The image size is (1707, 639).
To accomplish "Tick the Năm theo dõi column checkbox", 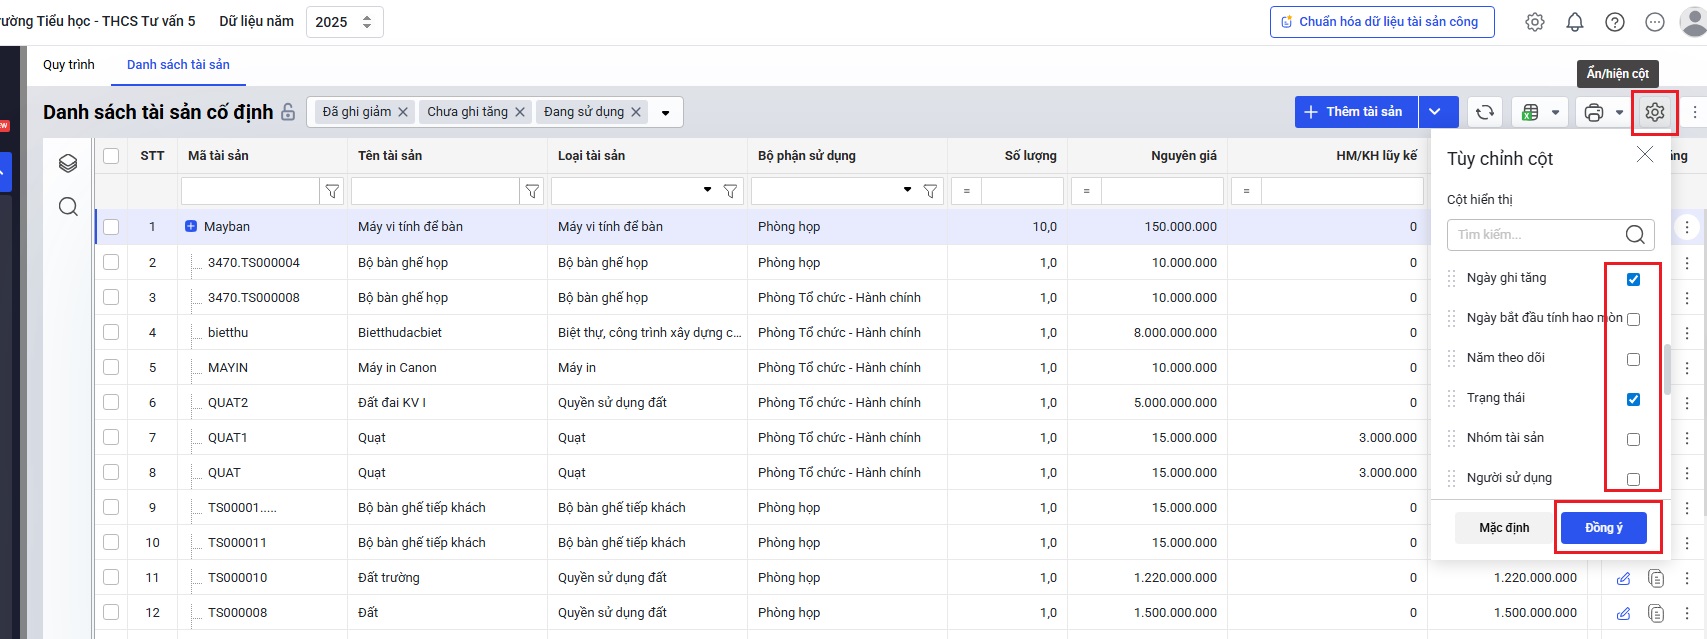I will (x=1633, y=359).
